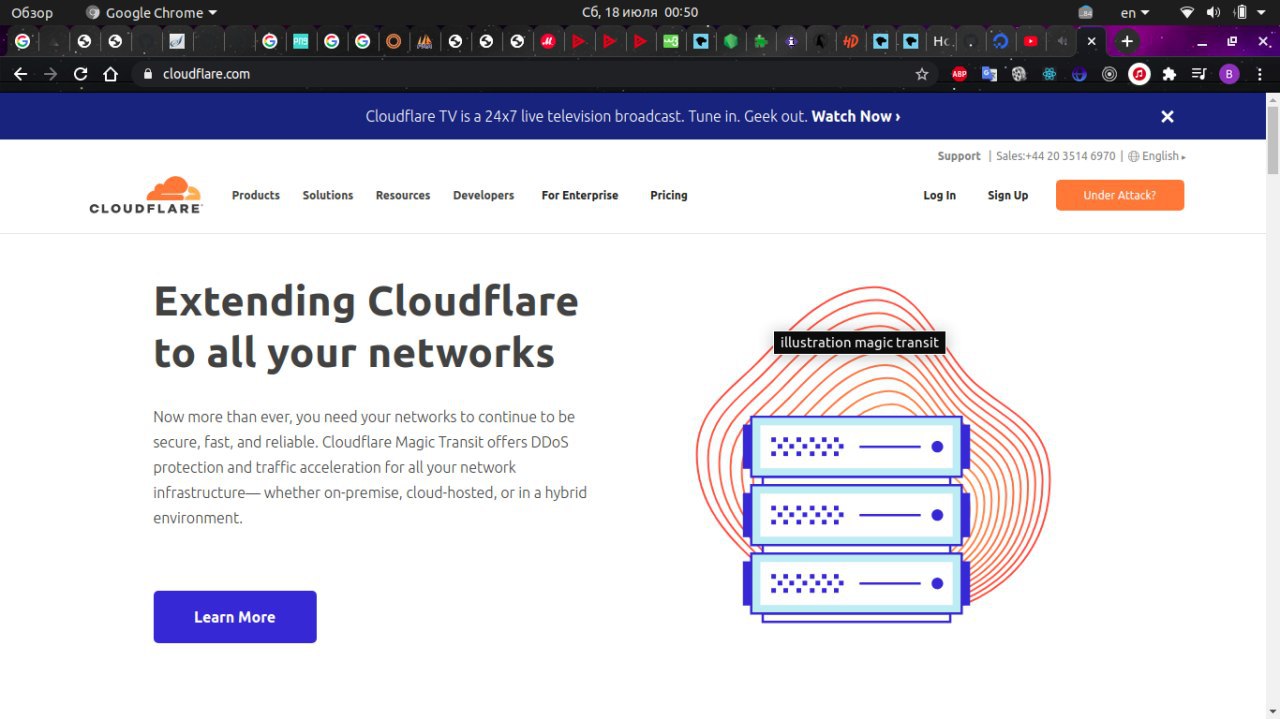Click the battery icon in top panel
Screen dimensions: 1280x719
(x=1242, y=12)
